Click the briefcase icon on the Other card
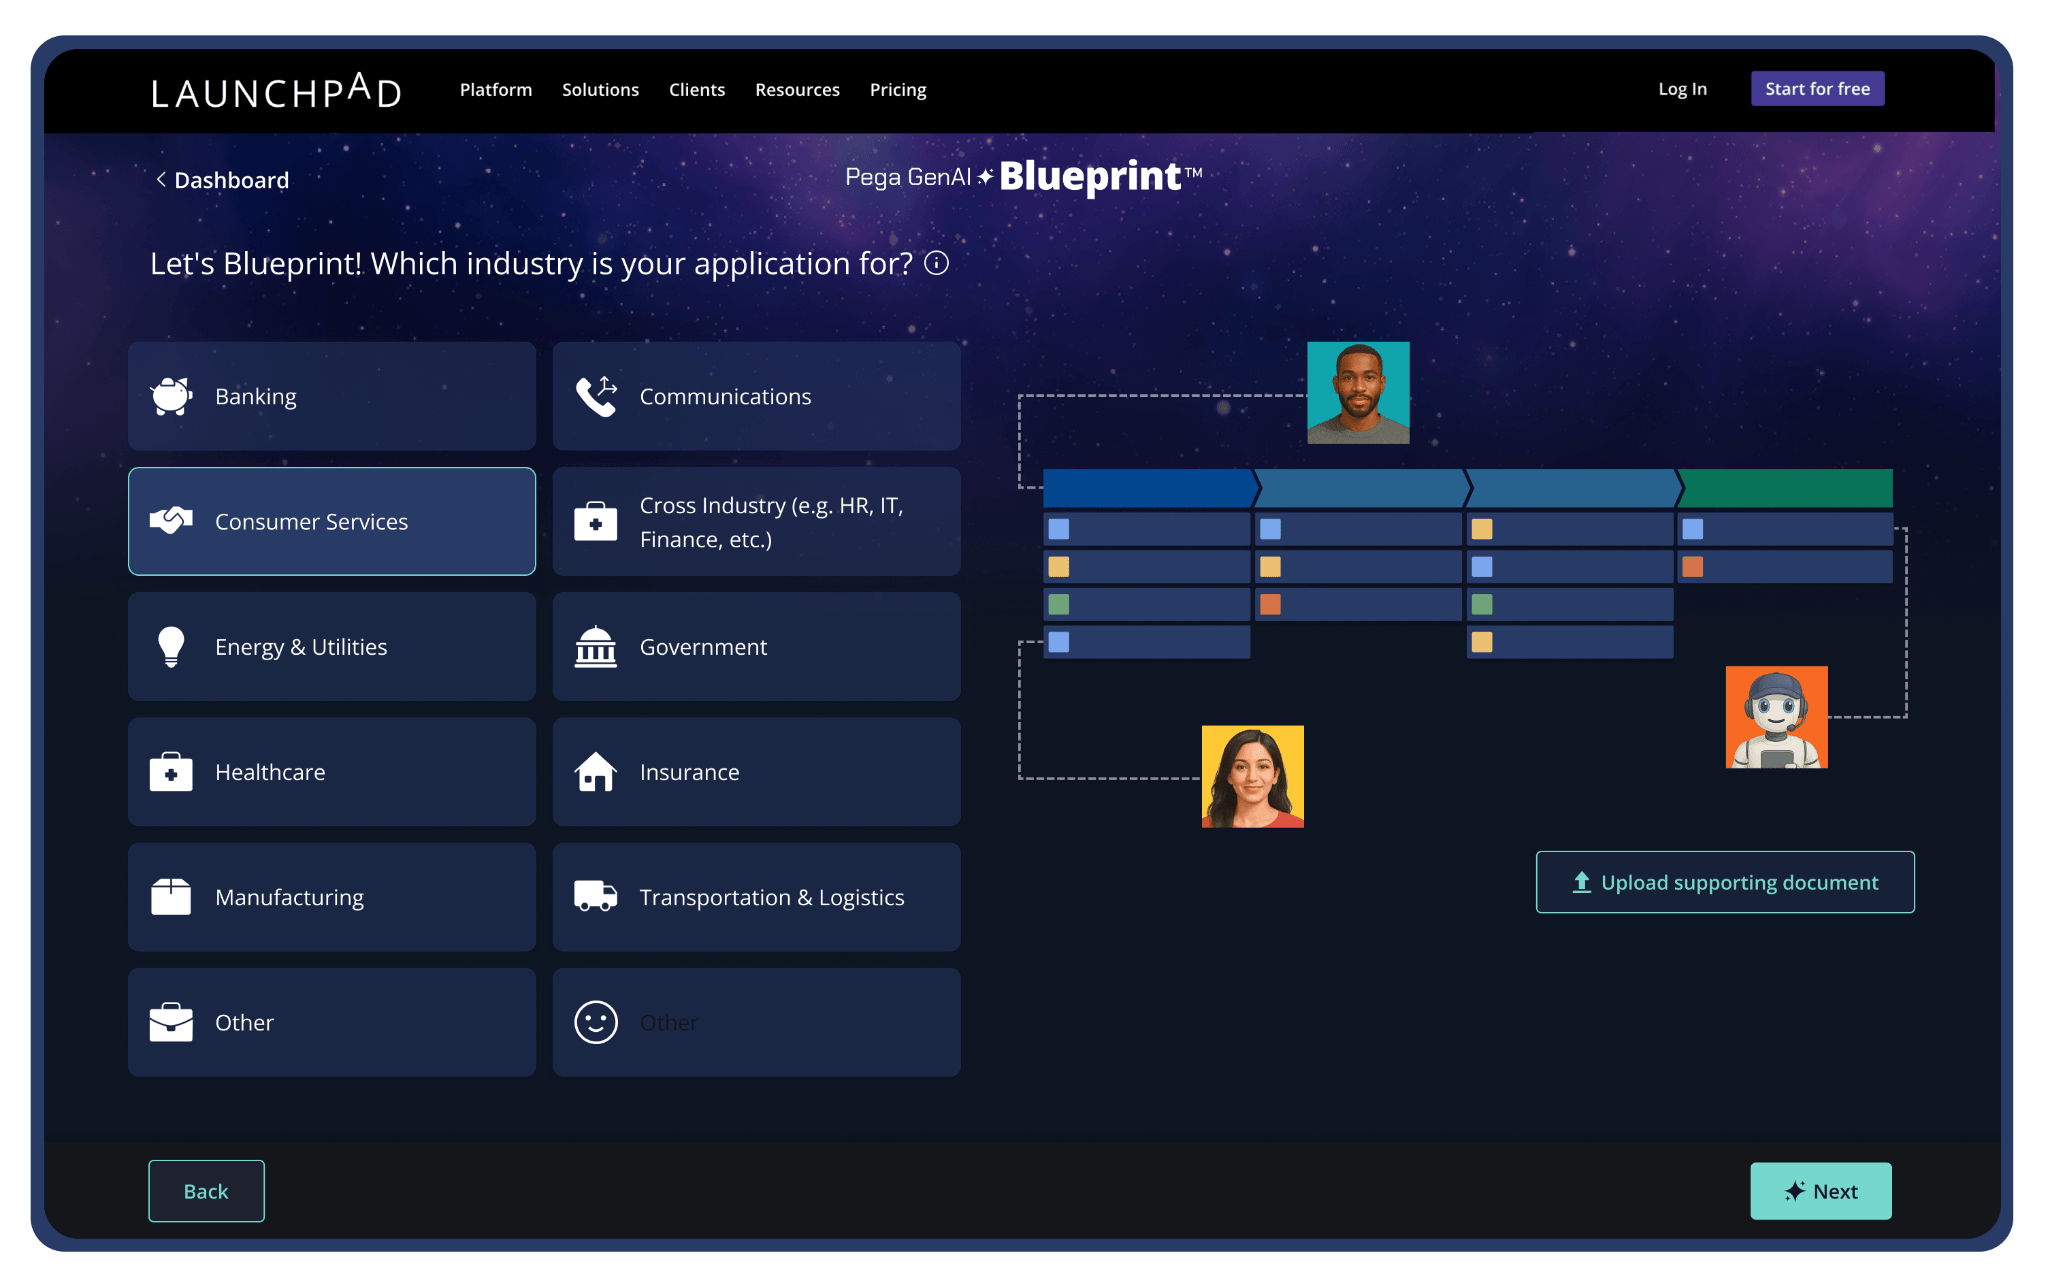2048x1280 pixels. tap(171, 1022)
